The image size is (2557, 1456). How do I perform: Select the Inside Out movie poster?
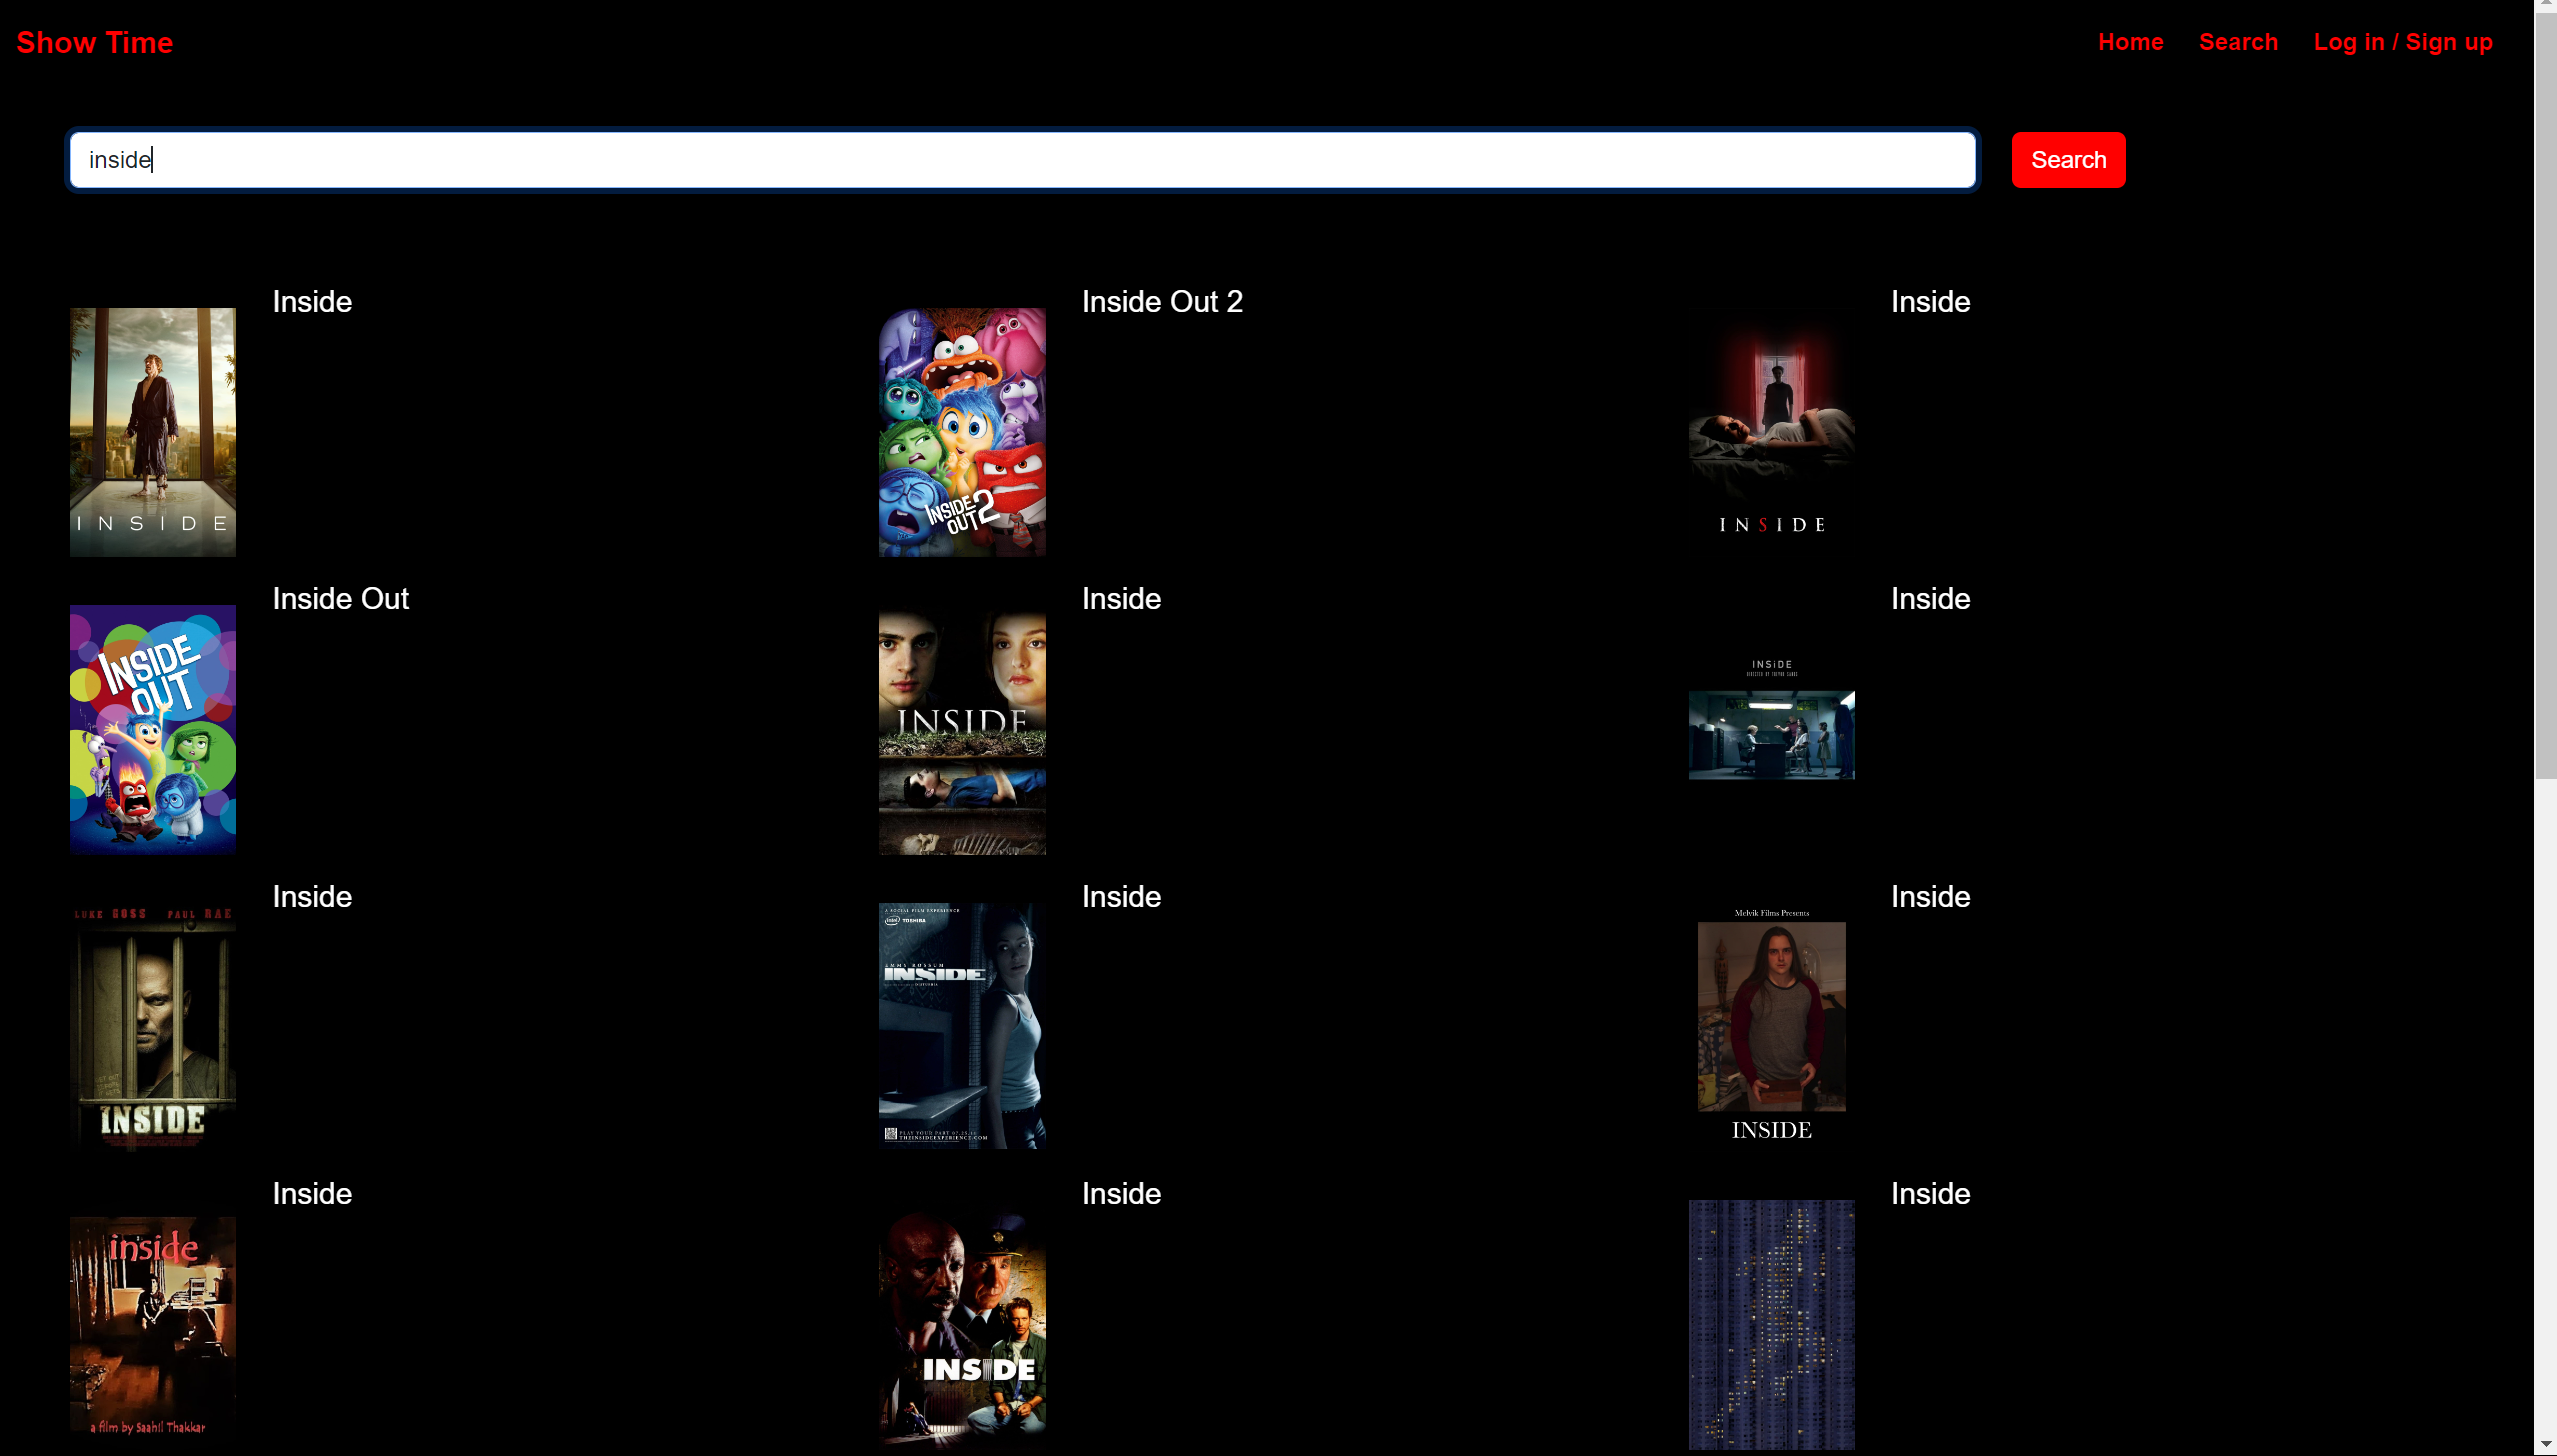click(153, 729)
